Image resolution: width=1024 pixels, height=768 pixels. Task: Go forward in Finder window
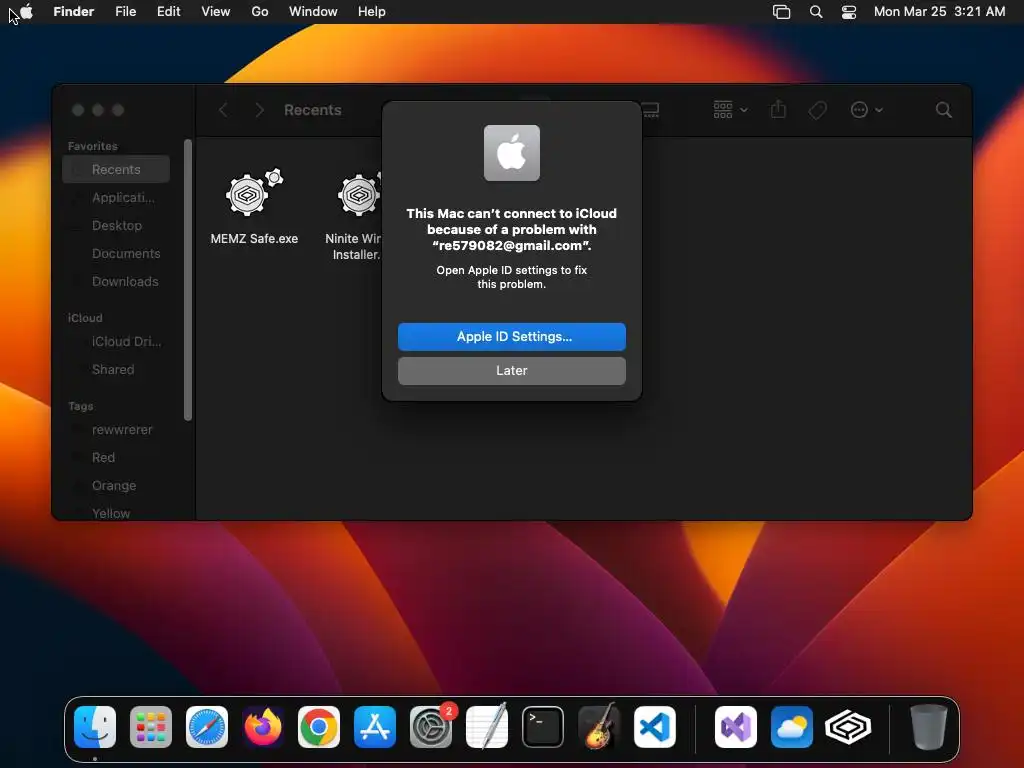259,110
